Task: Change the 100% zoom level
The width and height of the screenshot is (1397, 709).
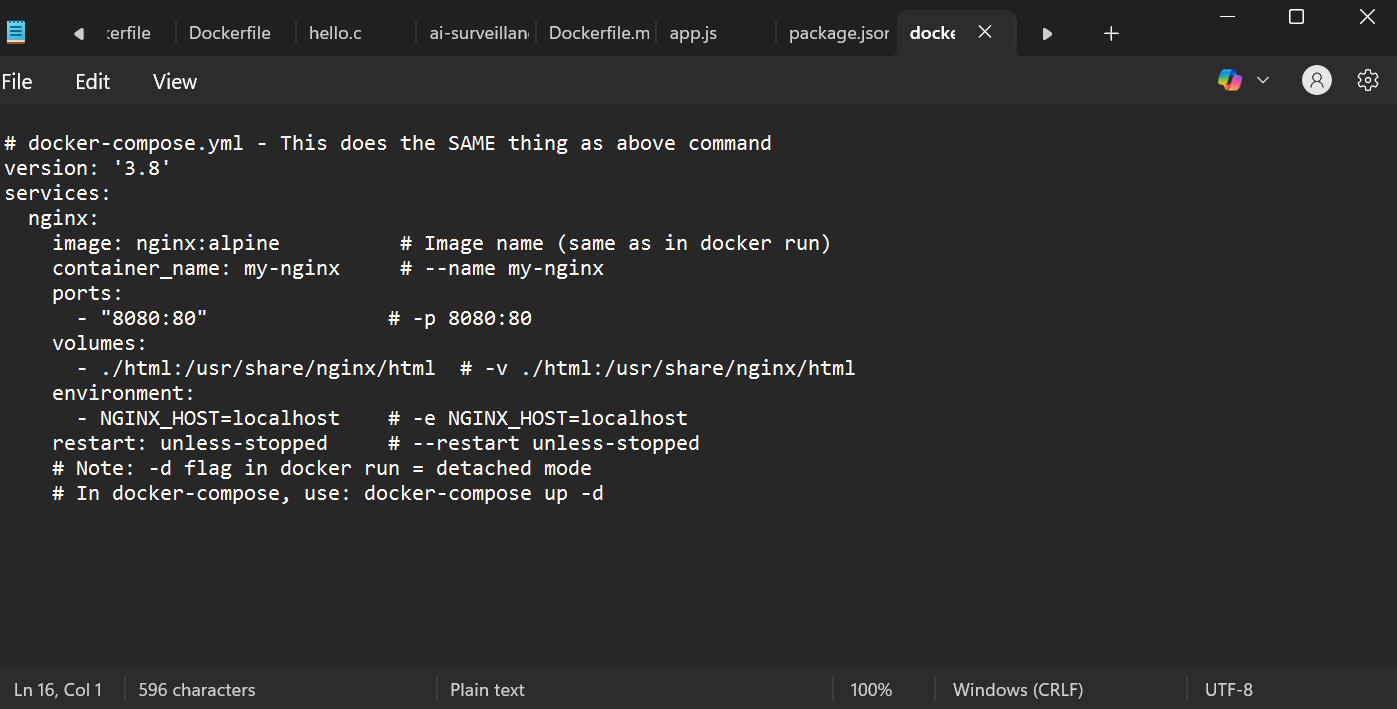Action: click(x=870, y=690)
